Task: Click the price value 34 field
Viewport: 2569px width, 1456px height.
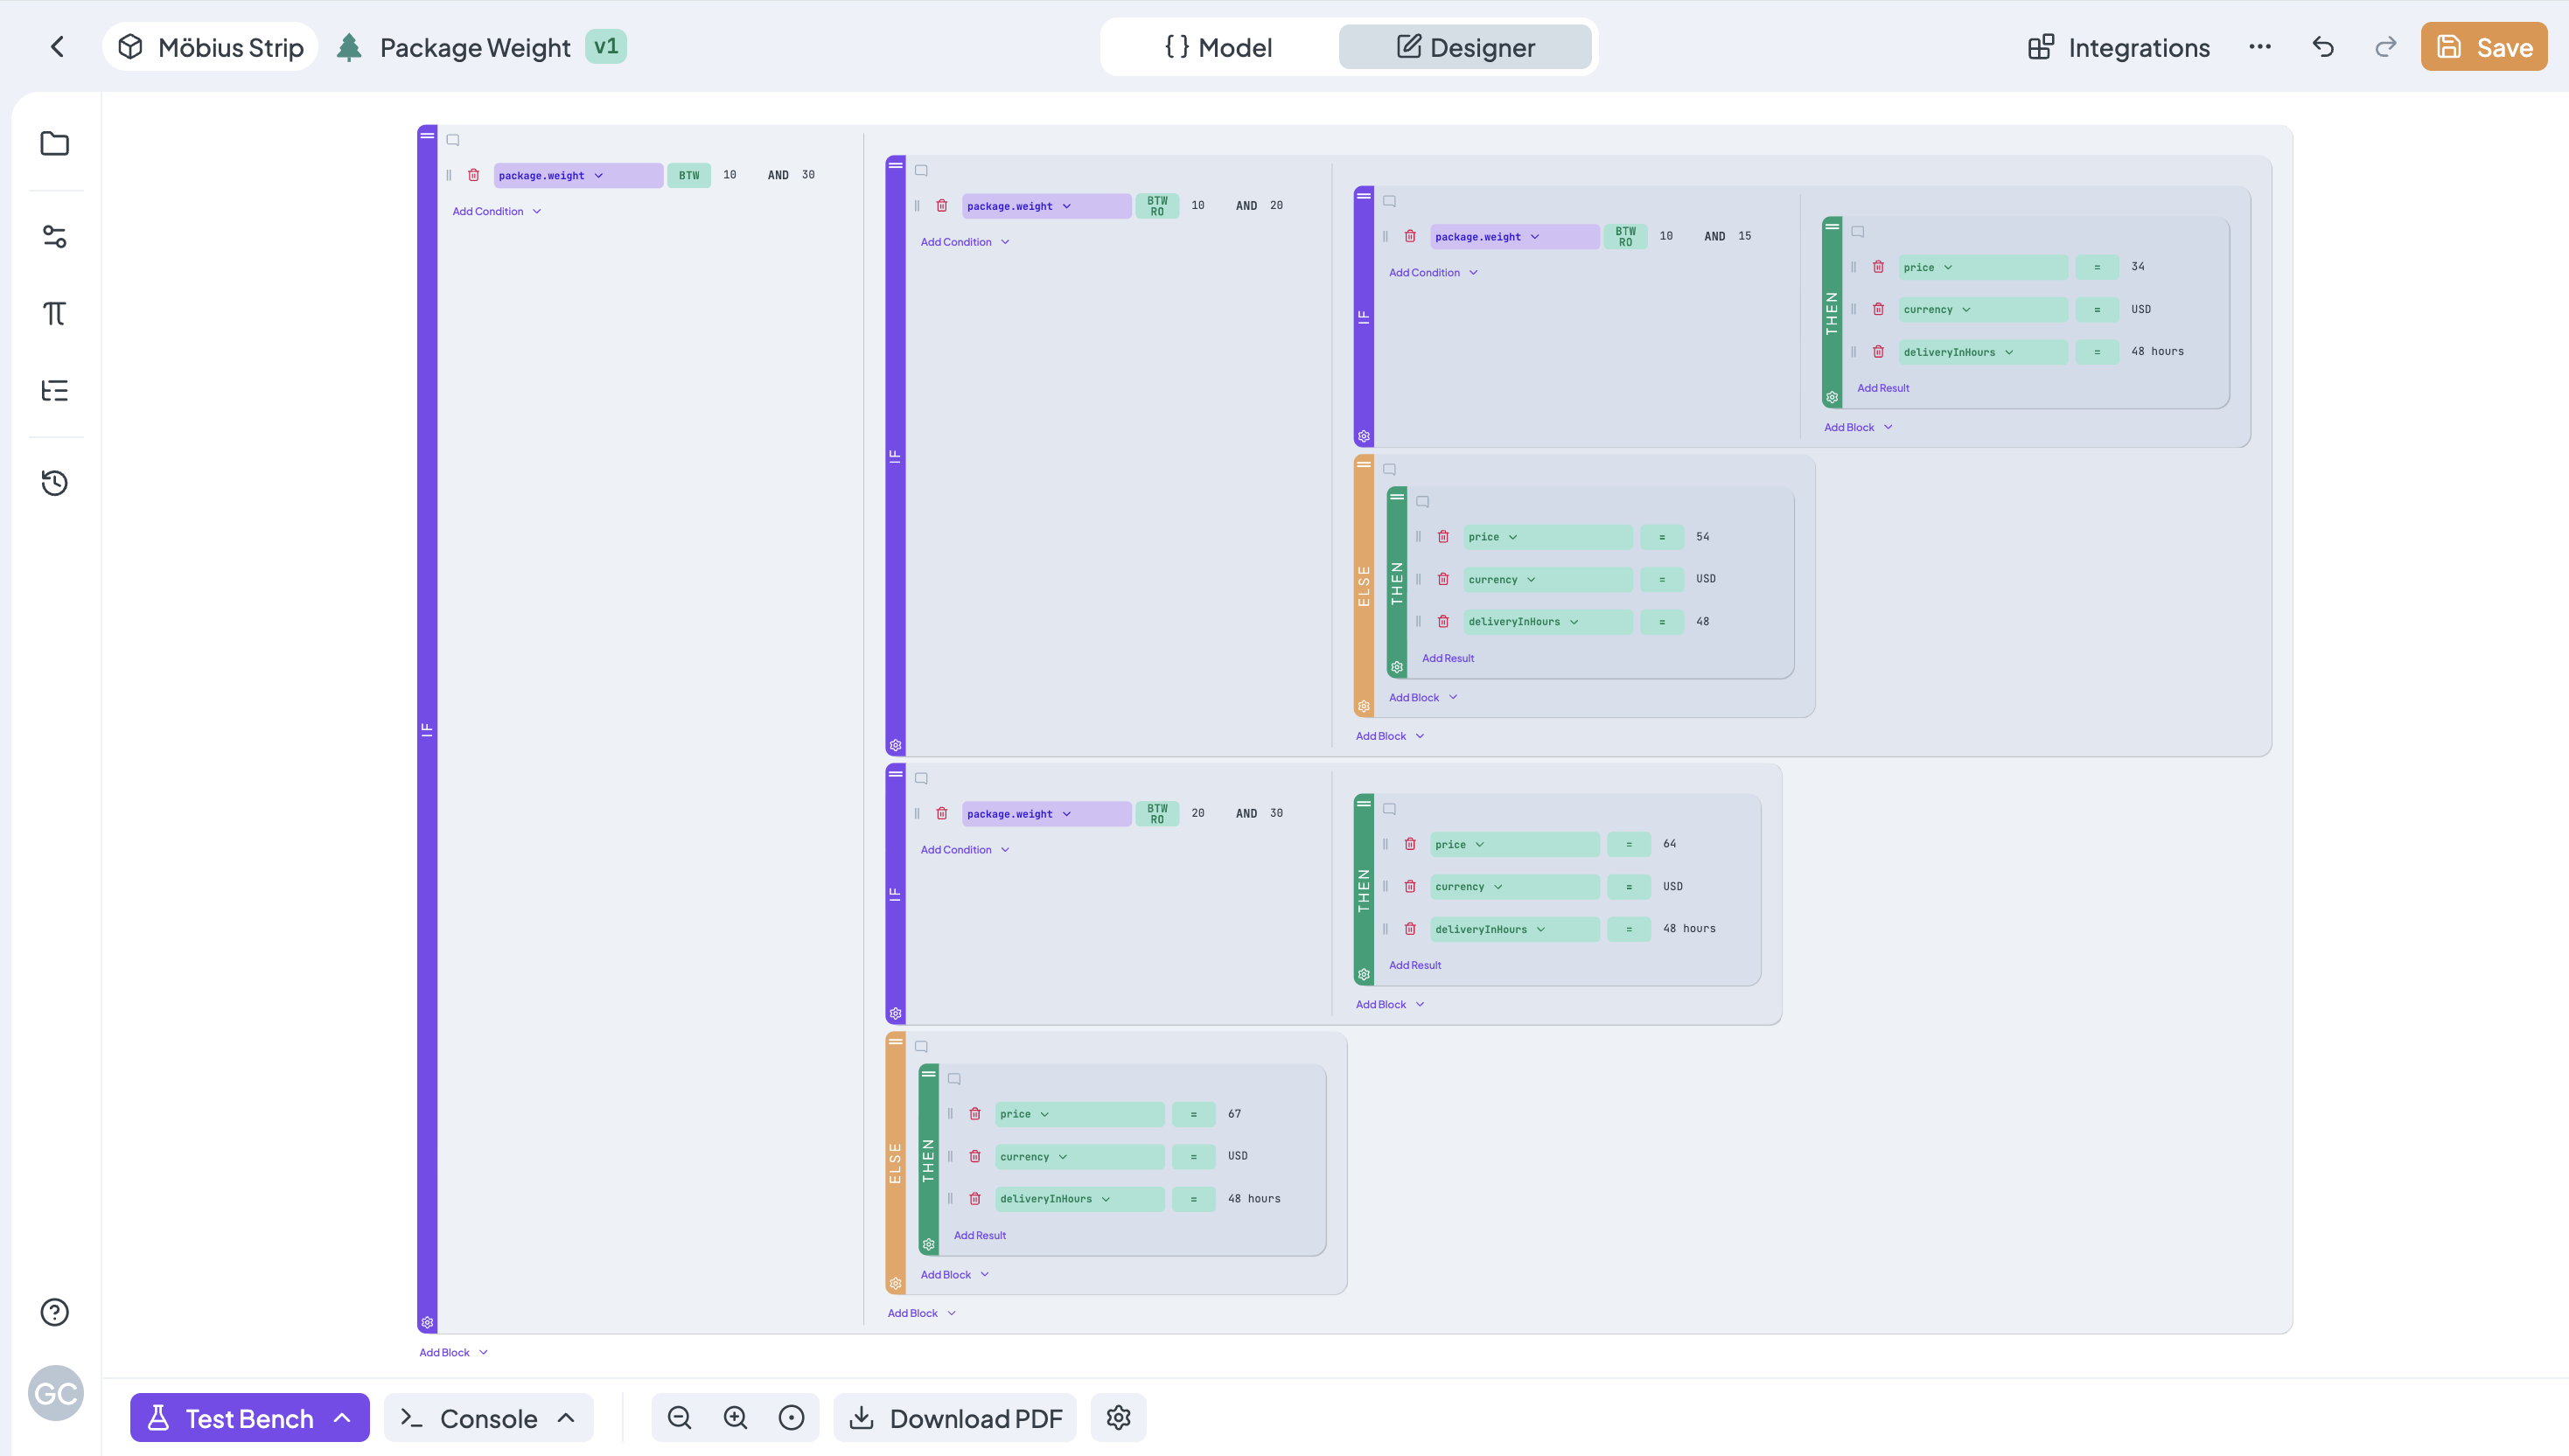Action: (2138, 267)
